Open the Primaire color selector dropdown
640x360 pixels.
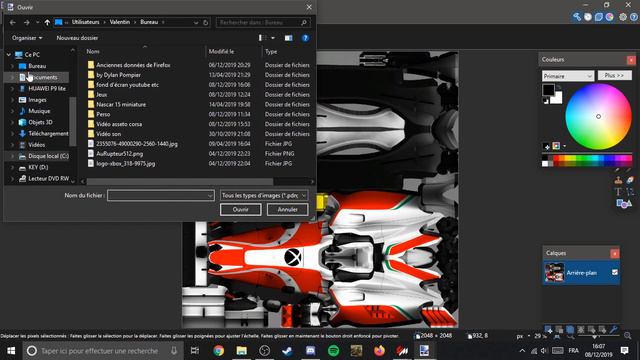tap(568, 76)
